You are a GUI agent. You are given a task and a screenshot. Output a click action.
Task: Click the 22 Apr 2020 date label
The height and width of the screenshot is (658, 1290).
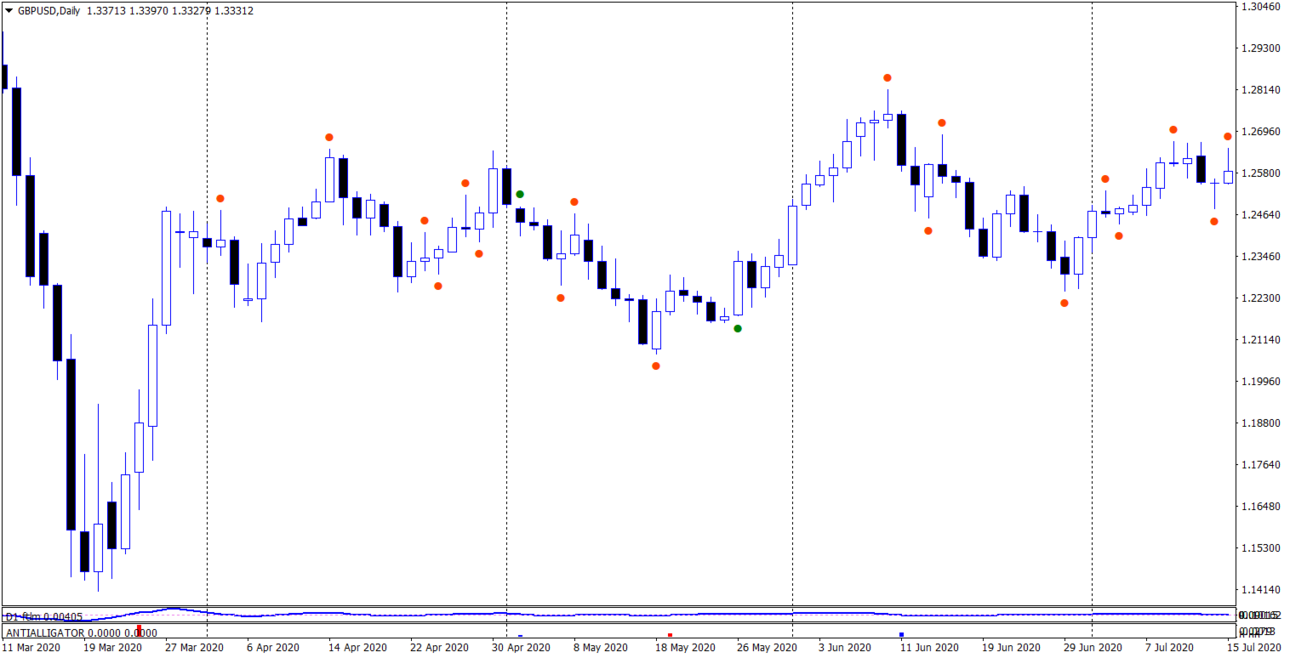[440, 648]
